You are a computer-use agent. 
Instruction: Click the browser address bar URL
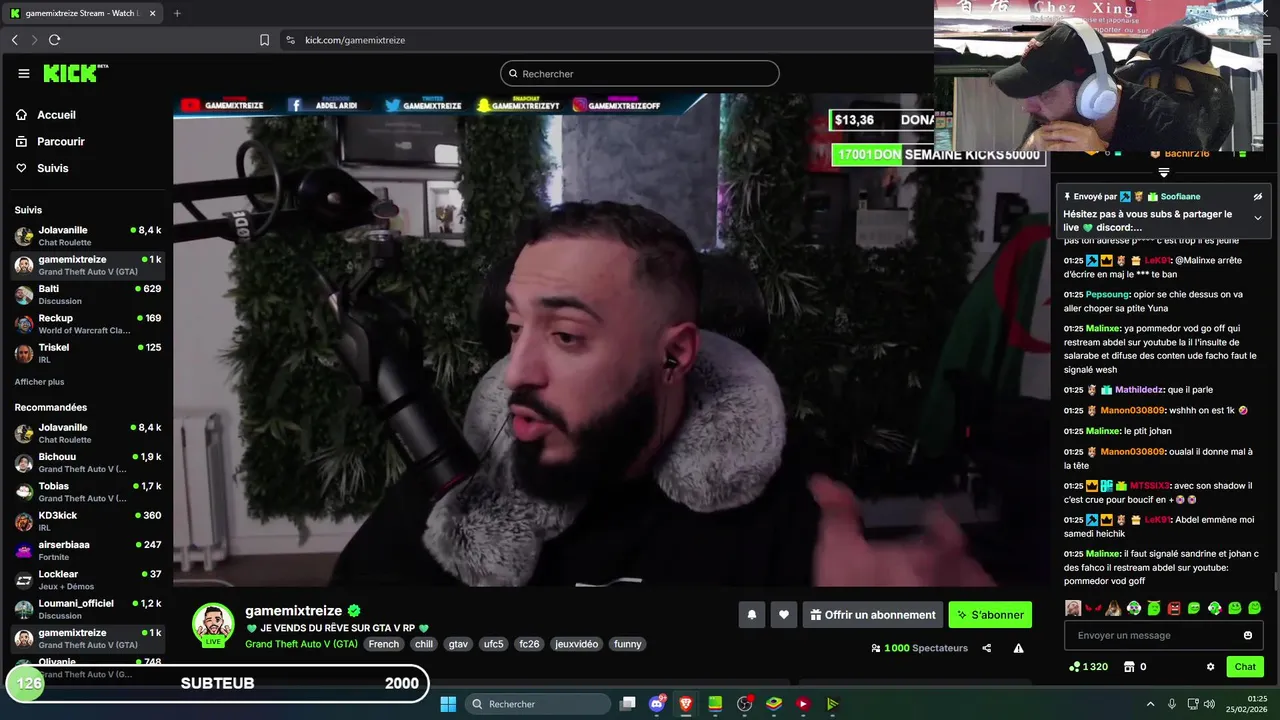(x=355, y=40)
